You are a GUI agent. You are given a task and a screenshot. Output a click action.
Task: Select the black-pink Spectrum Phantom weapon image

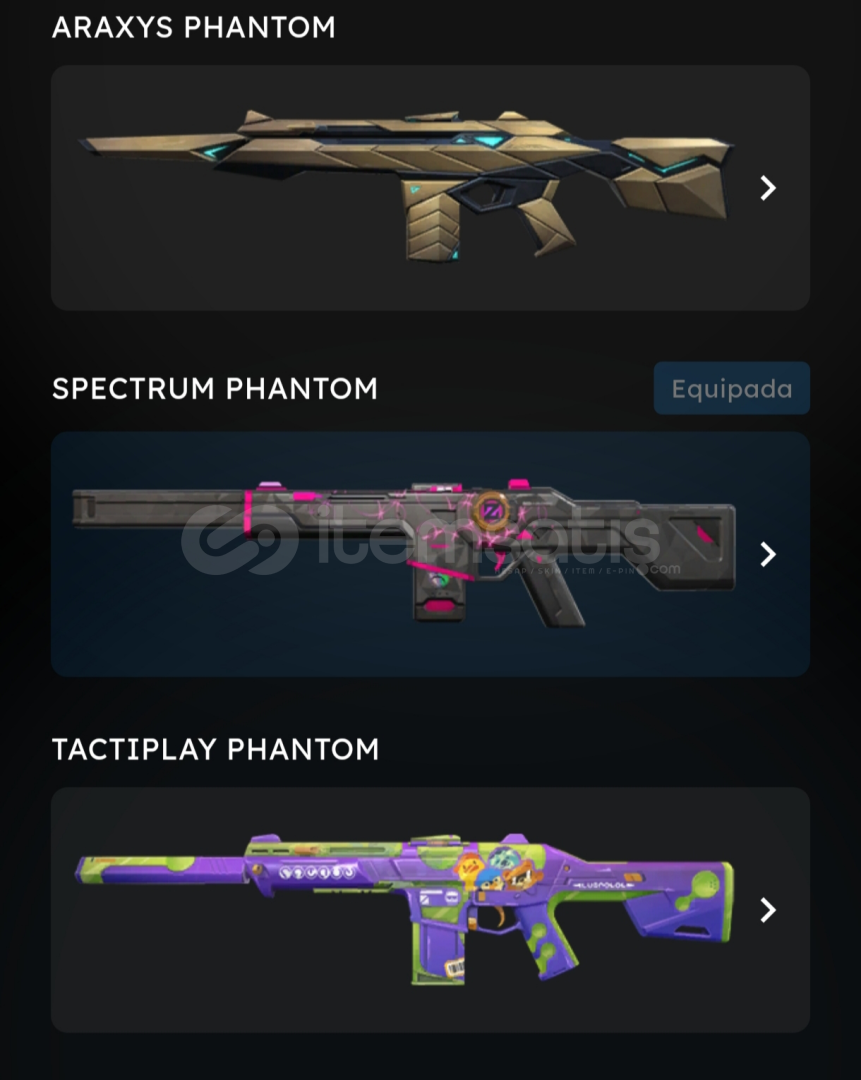click(x=404, y=552)
